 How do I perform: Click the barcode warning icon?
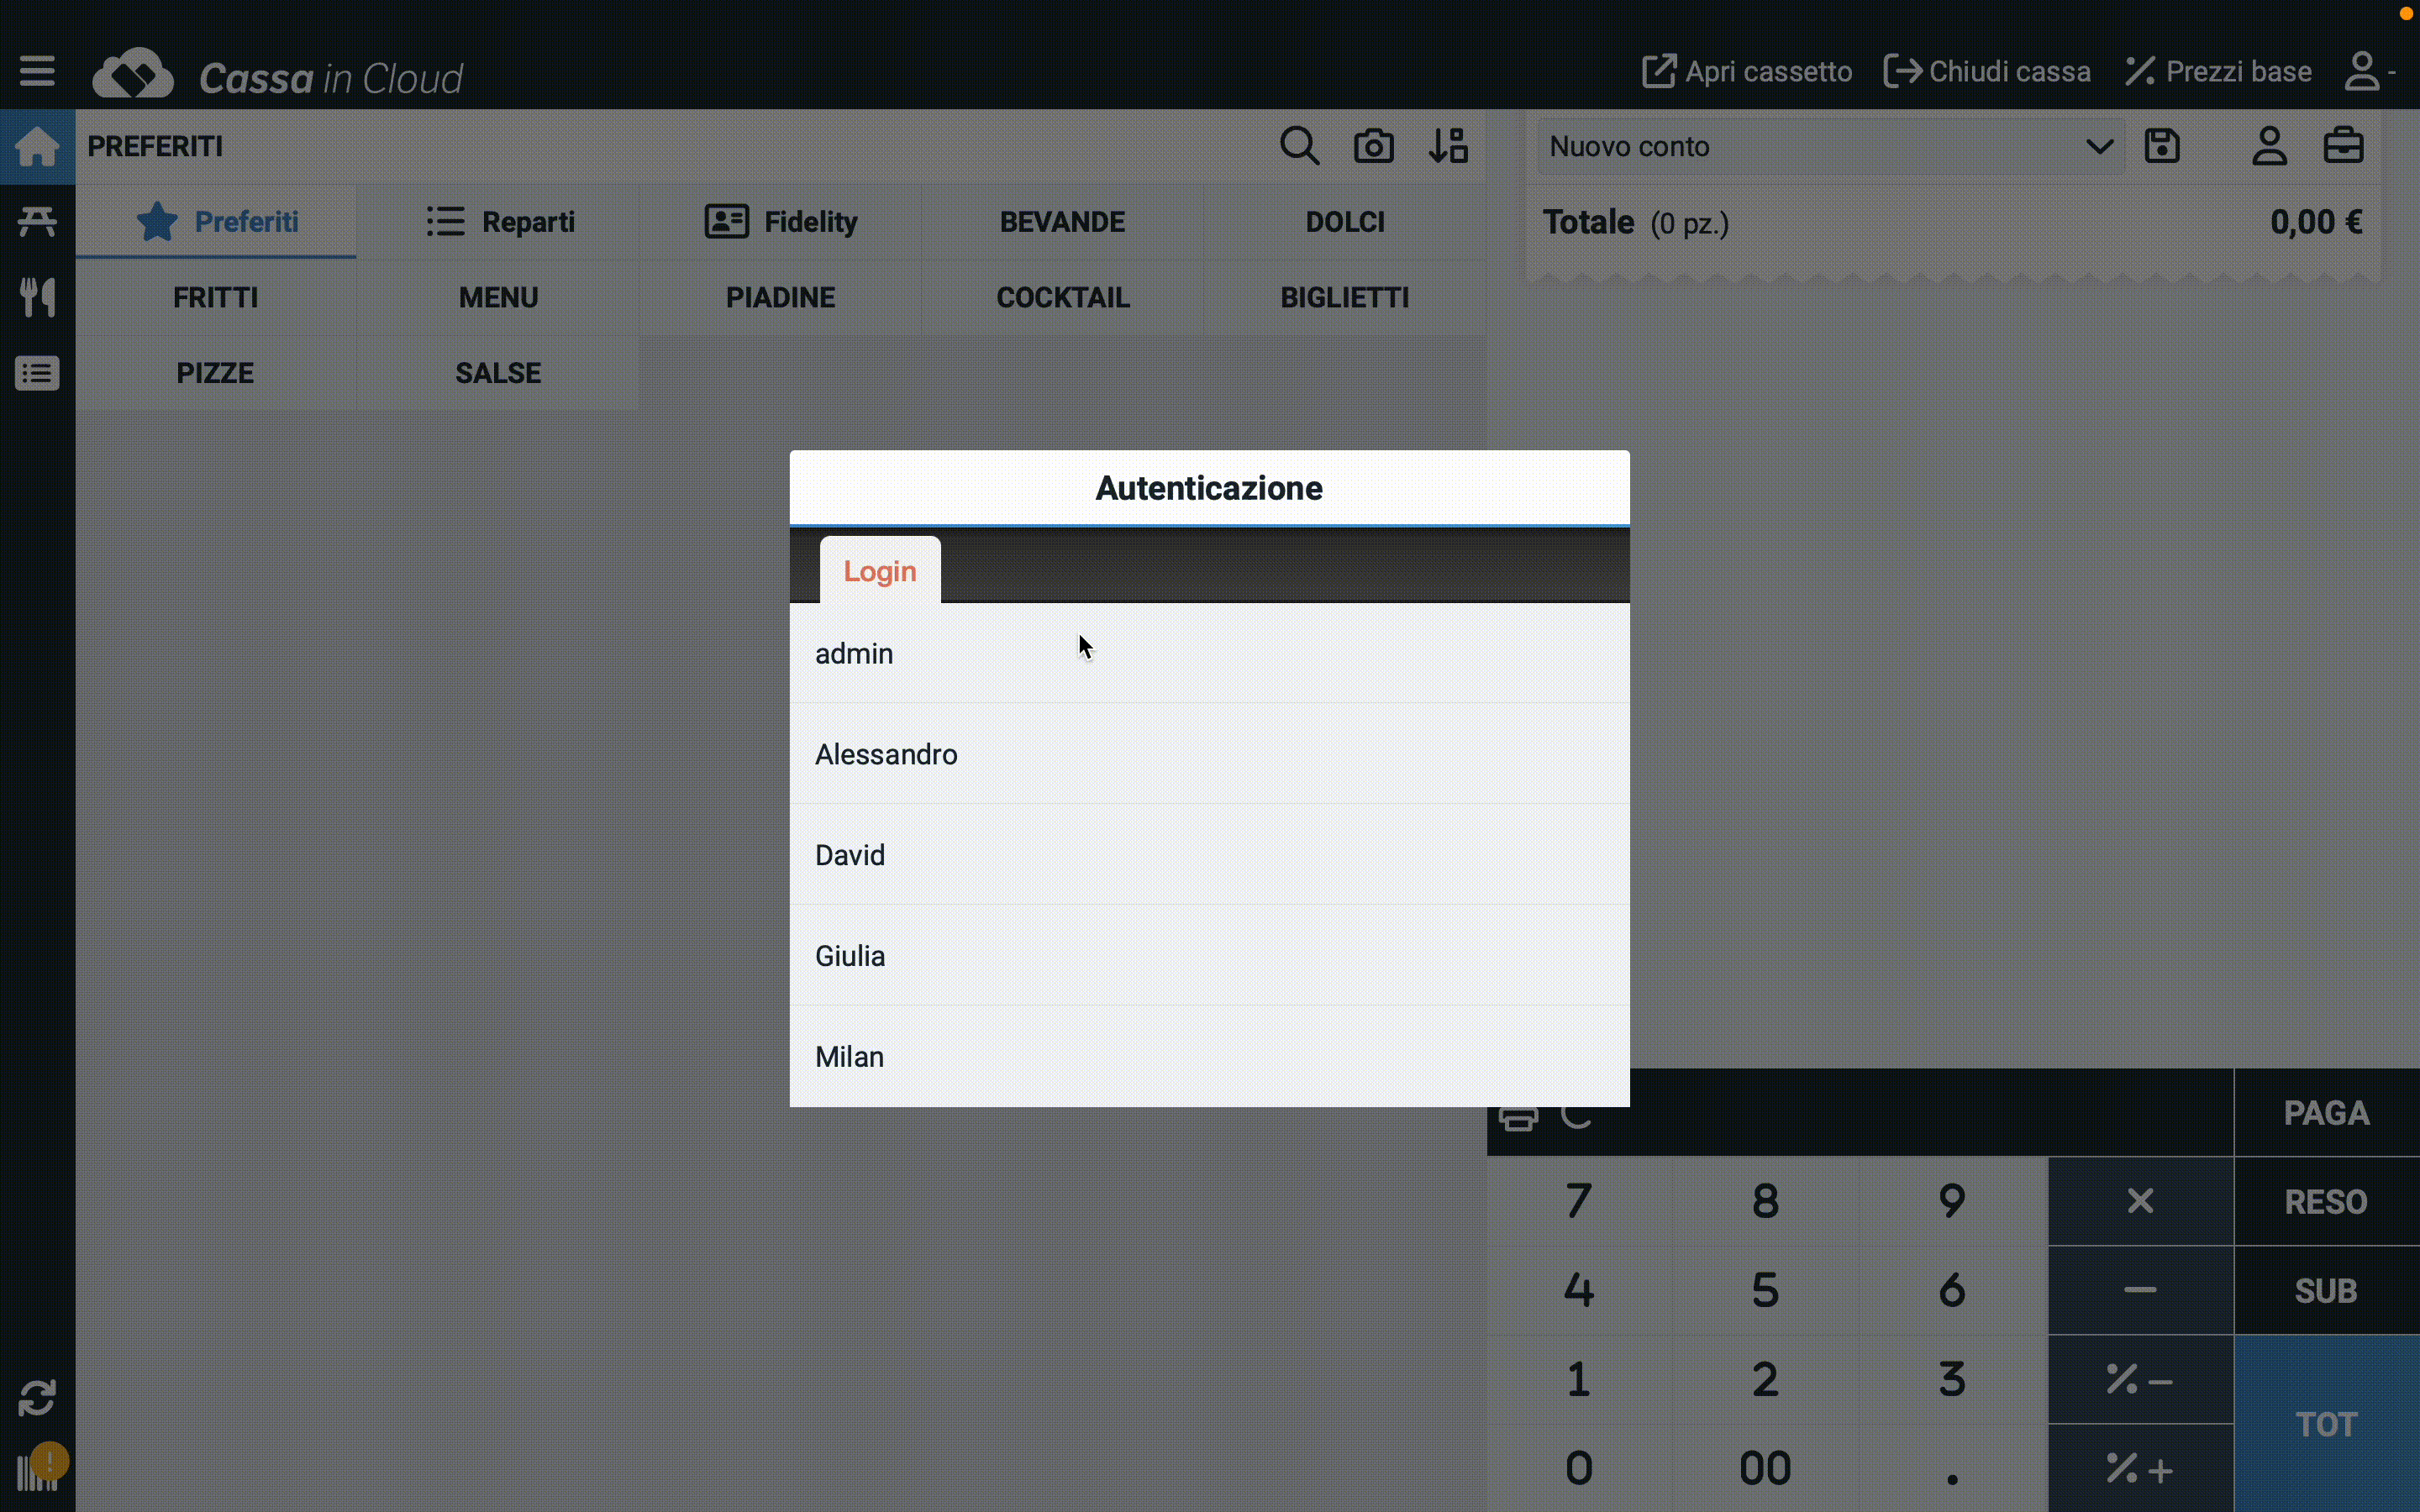41,1467
